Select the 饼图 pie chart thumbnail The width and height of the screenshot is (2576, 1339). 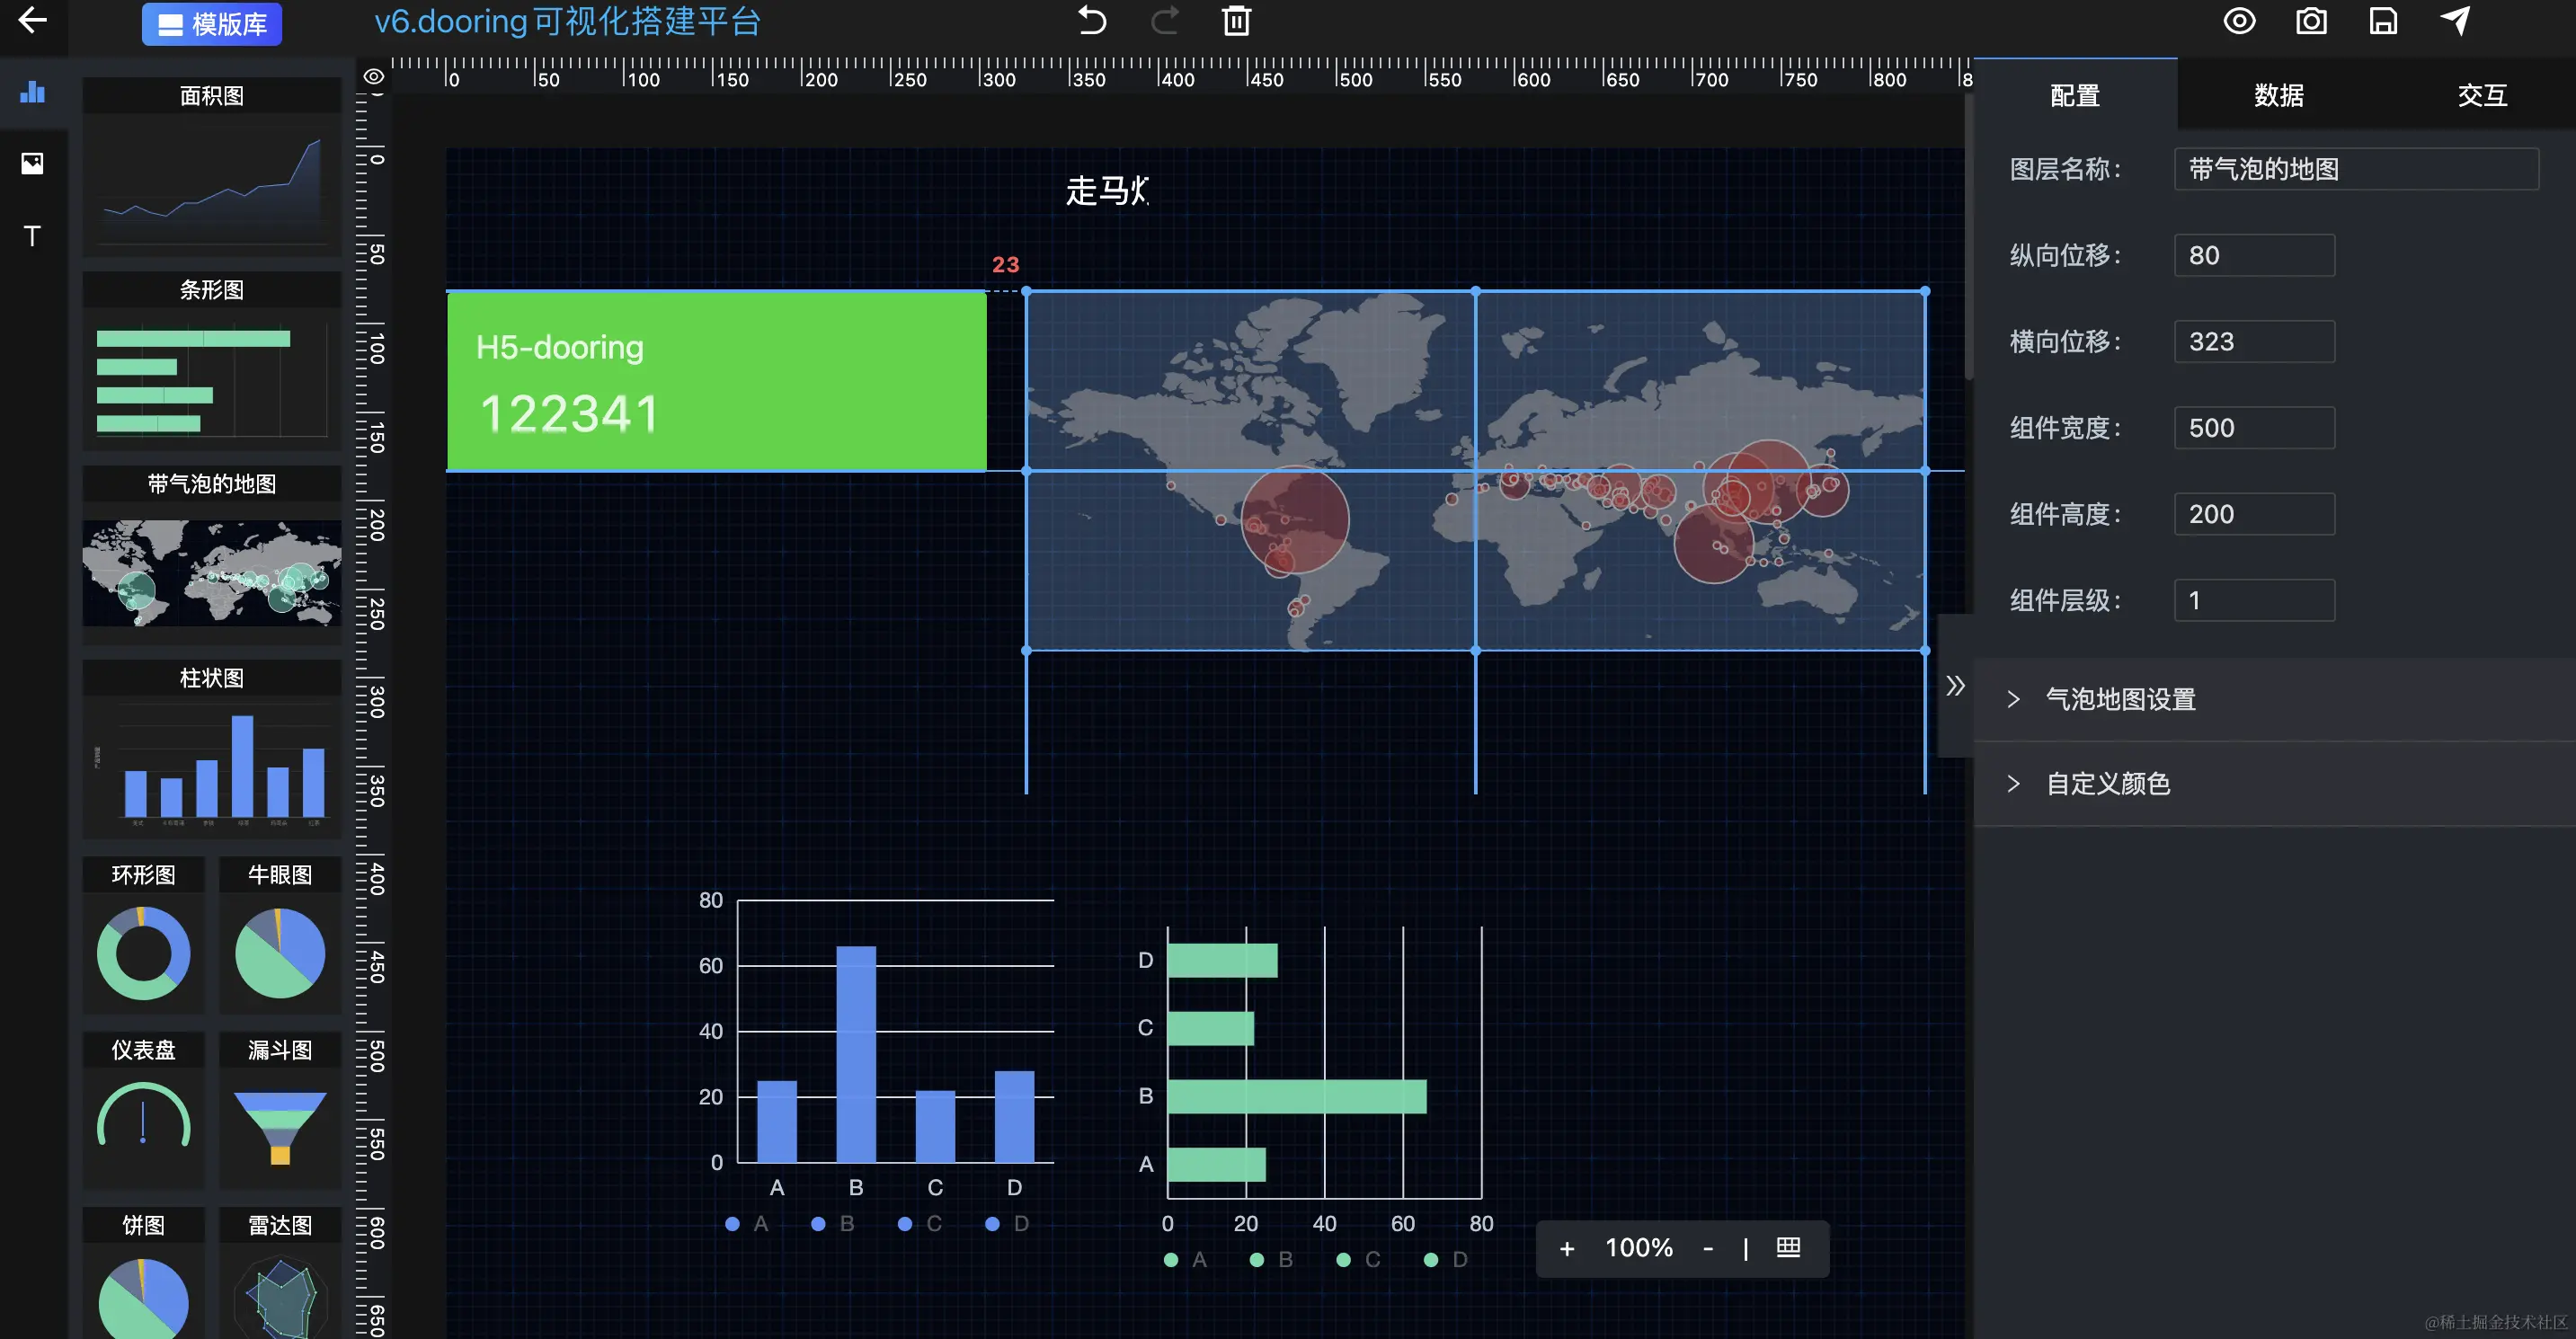point(143,1274)
